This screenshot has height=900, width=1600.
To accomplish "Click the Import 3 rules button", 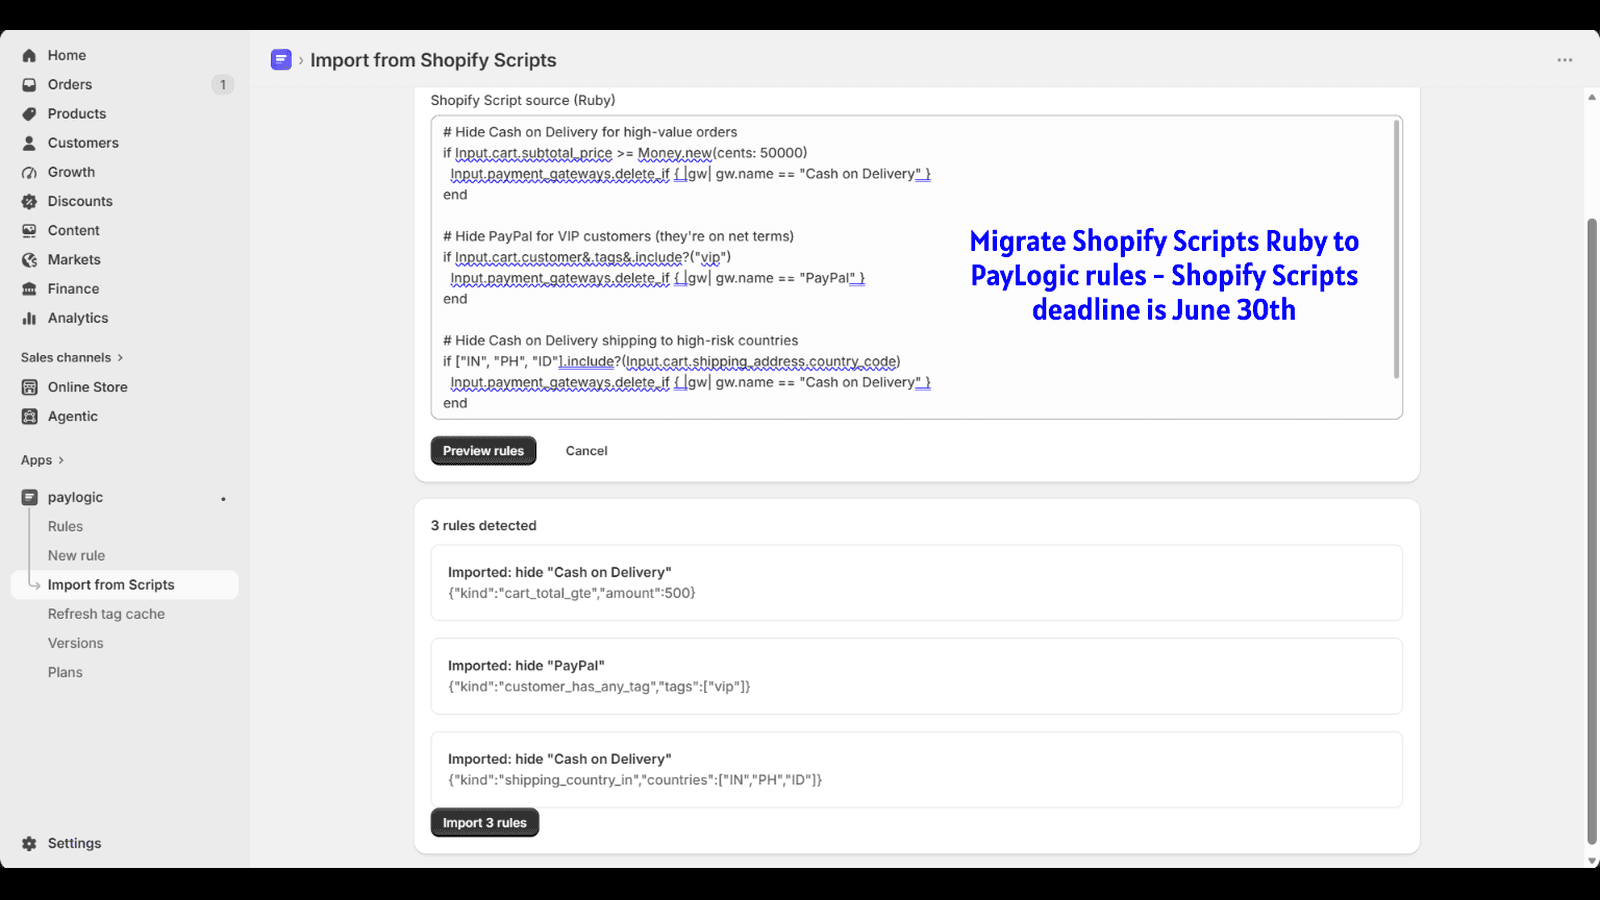I will tap(485, 823).
